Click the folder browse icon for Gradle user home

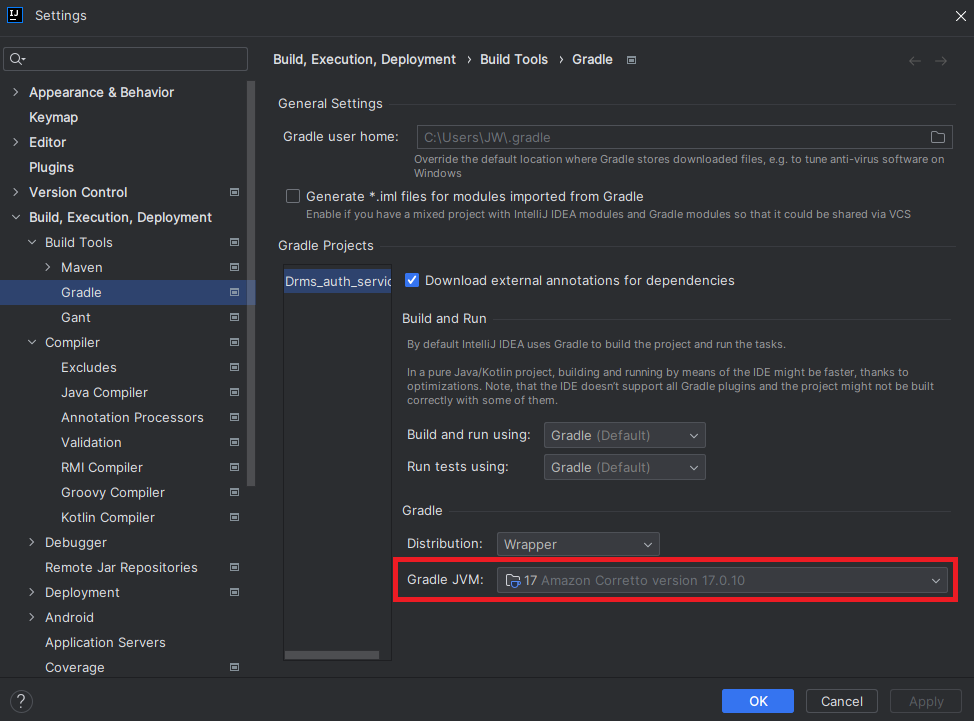937,137
